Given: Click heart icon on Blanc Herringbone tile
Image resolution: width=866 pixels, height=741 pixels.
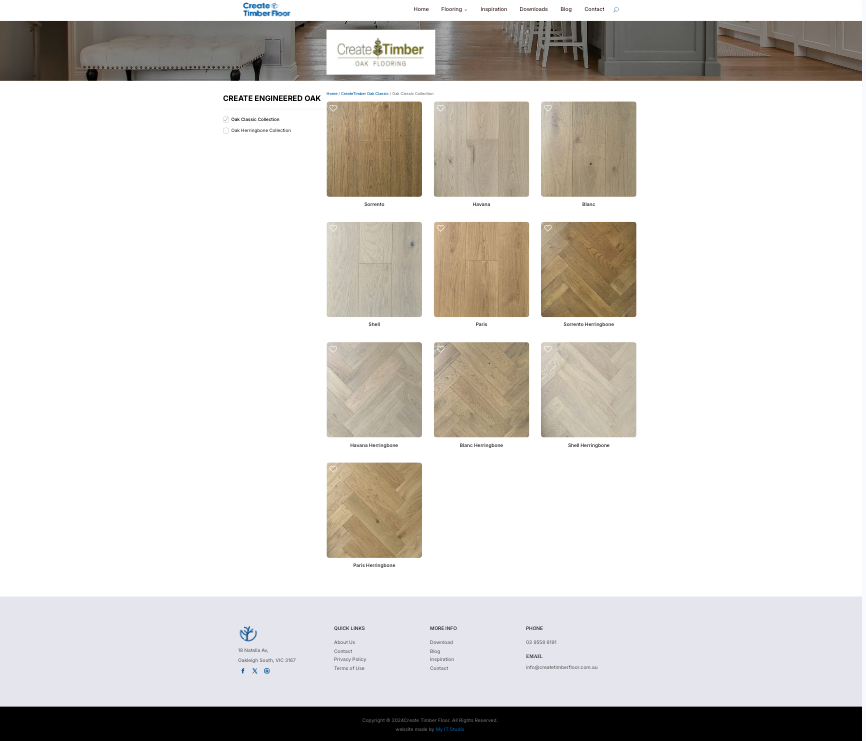Looking at the screenshot, I should 441,349.
